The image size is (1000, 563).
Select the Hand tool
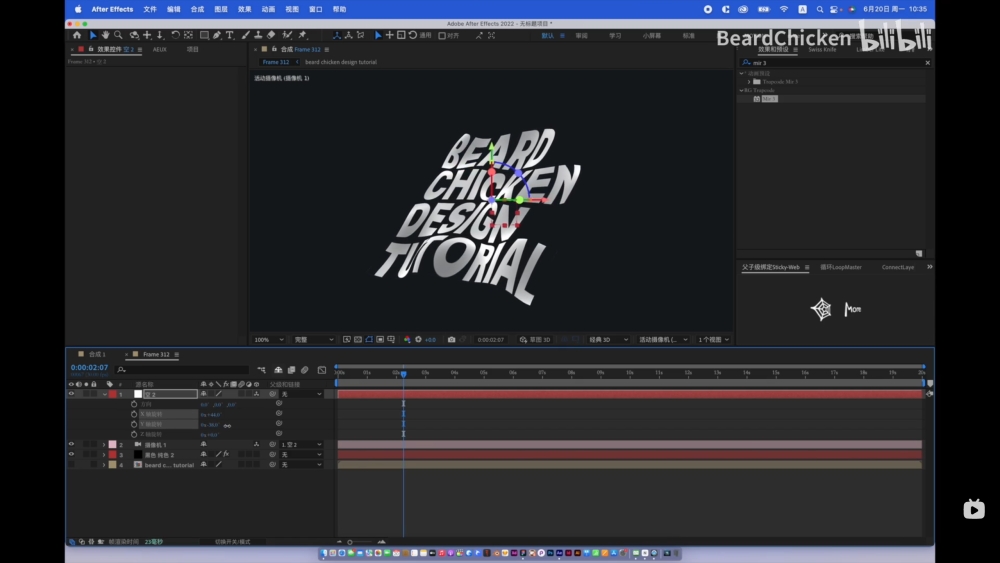coord(105,36)
